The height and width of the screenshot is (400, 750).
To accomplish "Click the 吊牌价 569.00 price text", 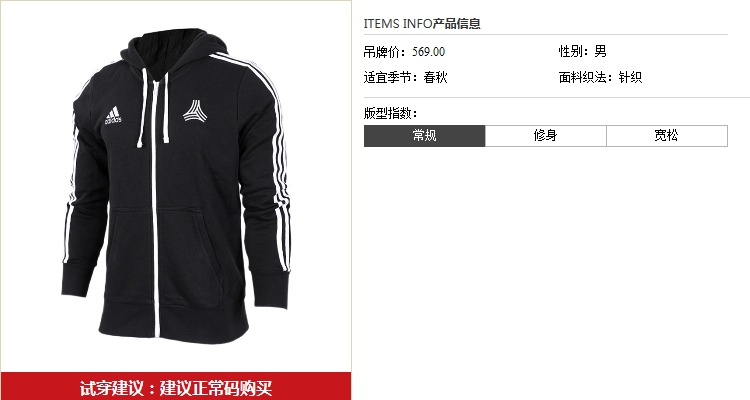I will click(404, 52).
